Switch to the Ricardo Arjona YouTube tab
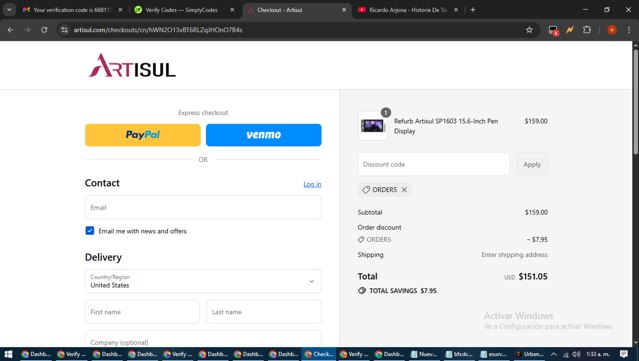Image resolution: width=639 pixels, height=361 pixels. pyautogui.click(x=408, y=9)
